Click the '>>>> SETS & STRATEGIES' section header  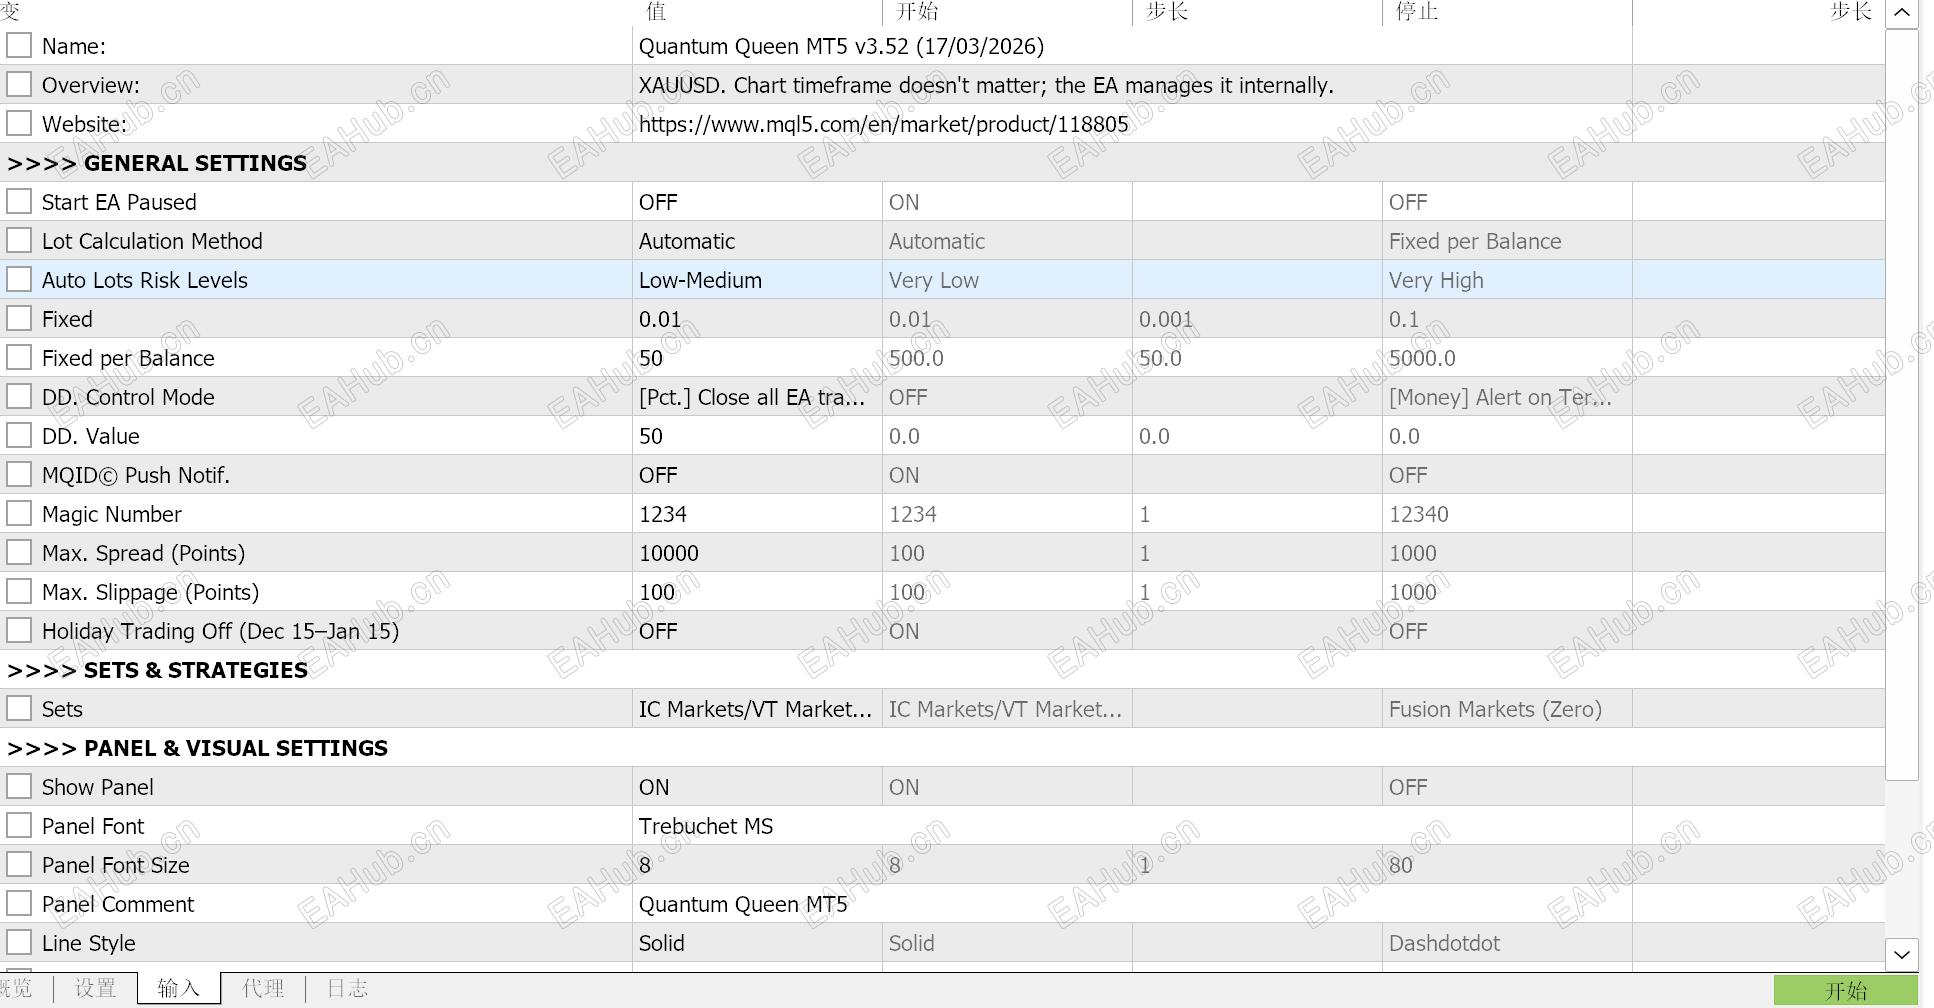tap(157, 670)
